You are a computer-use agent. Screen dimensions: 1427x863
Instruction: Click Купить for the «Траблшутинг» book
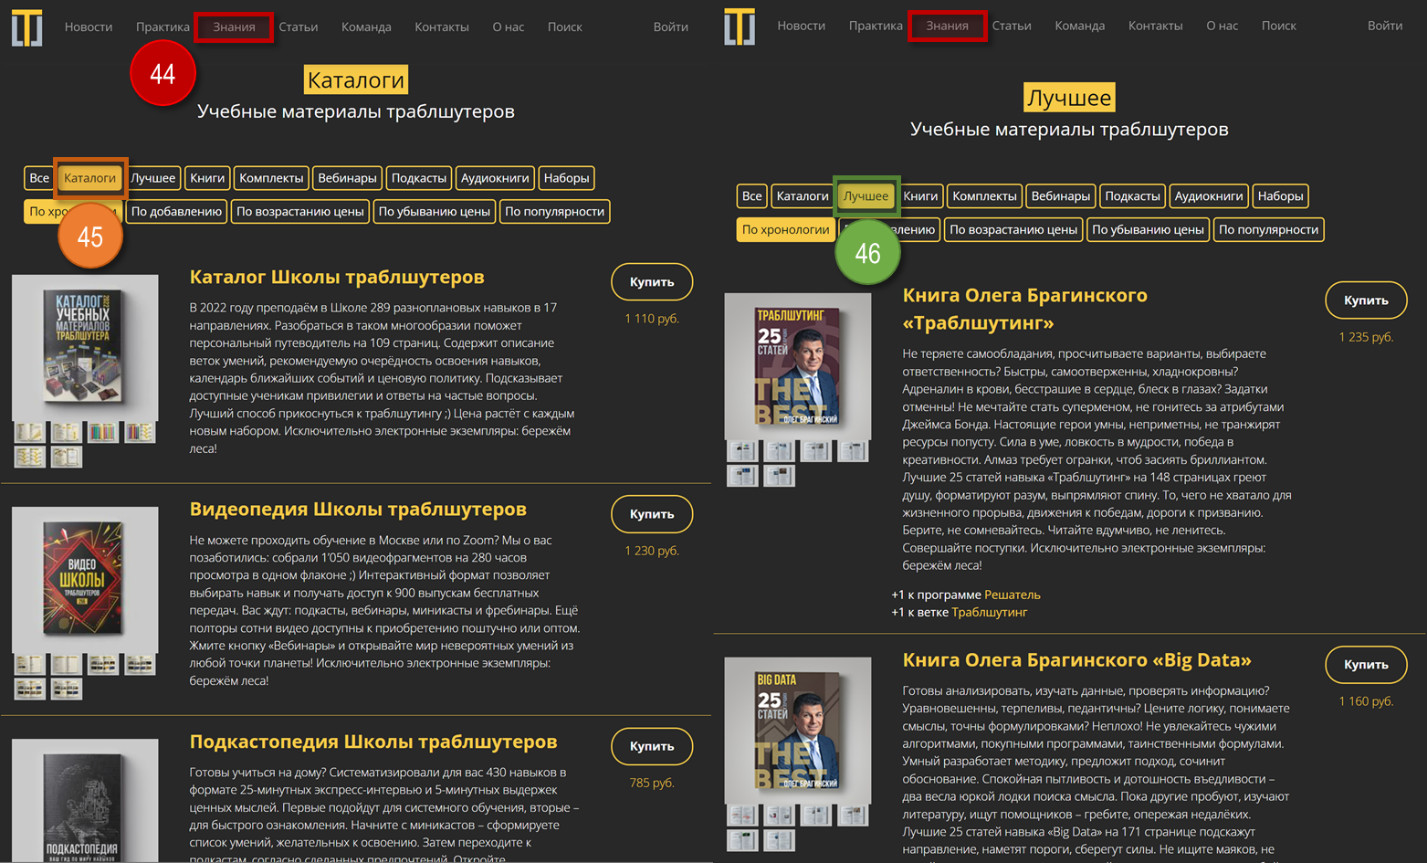click(x=1366, y=300)
